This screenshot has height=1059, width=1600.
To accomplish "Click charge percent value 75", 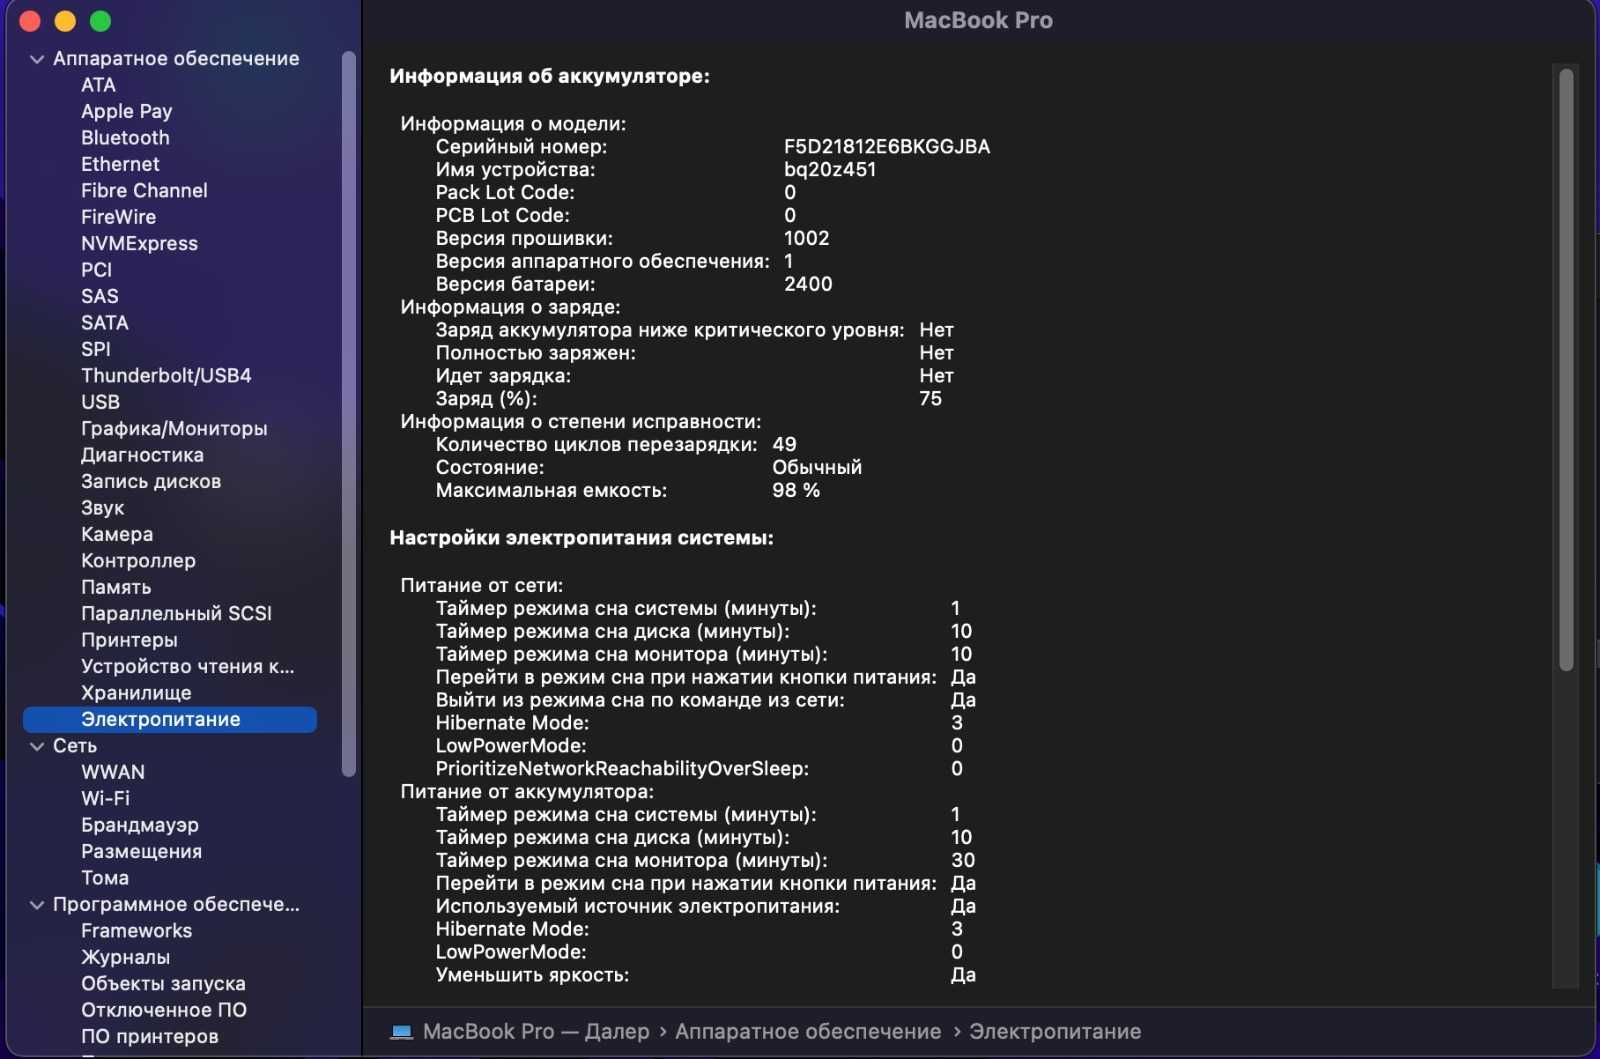I will coord(930,399).
